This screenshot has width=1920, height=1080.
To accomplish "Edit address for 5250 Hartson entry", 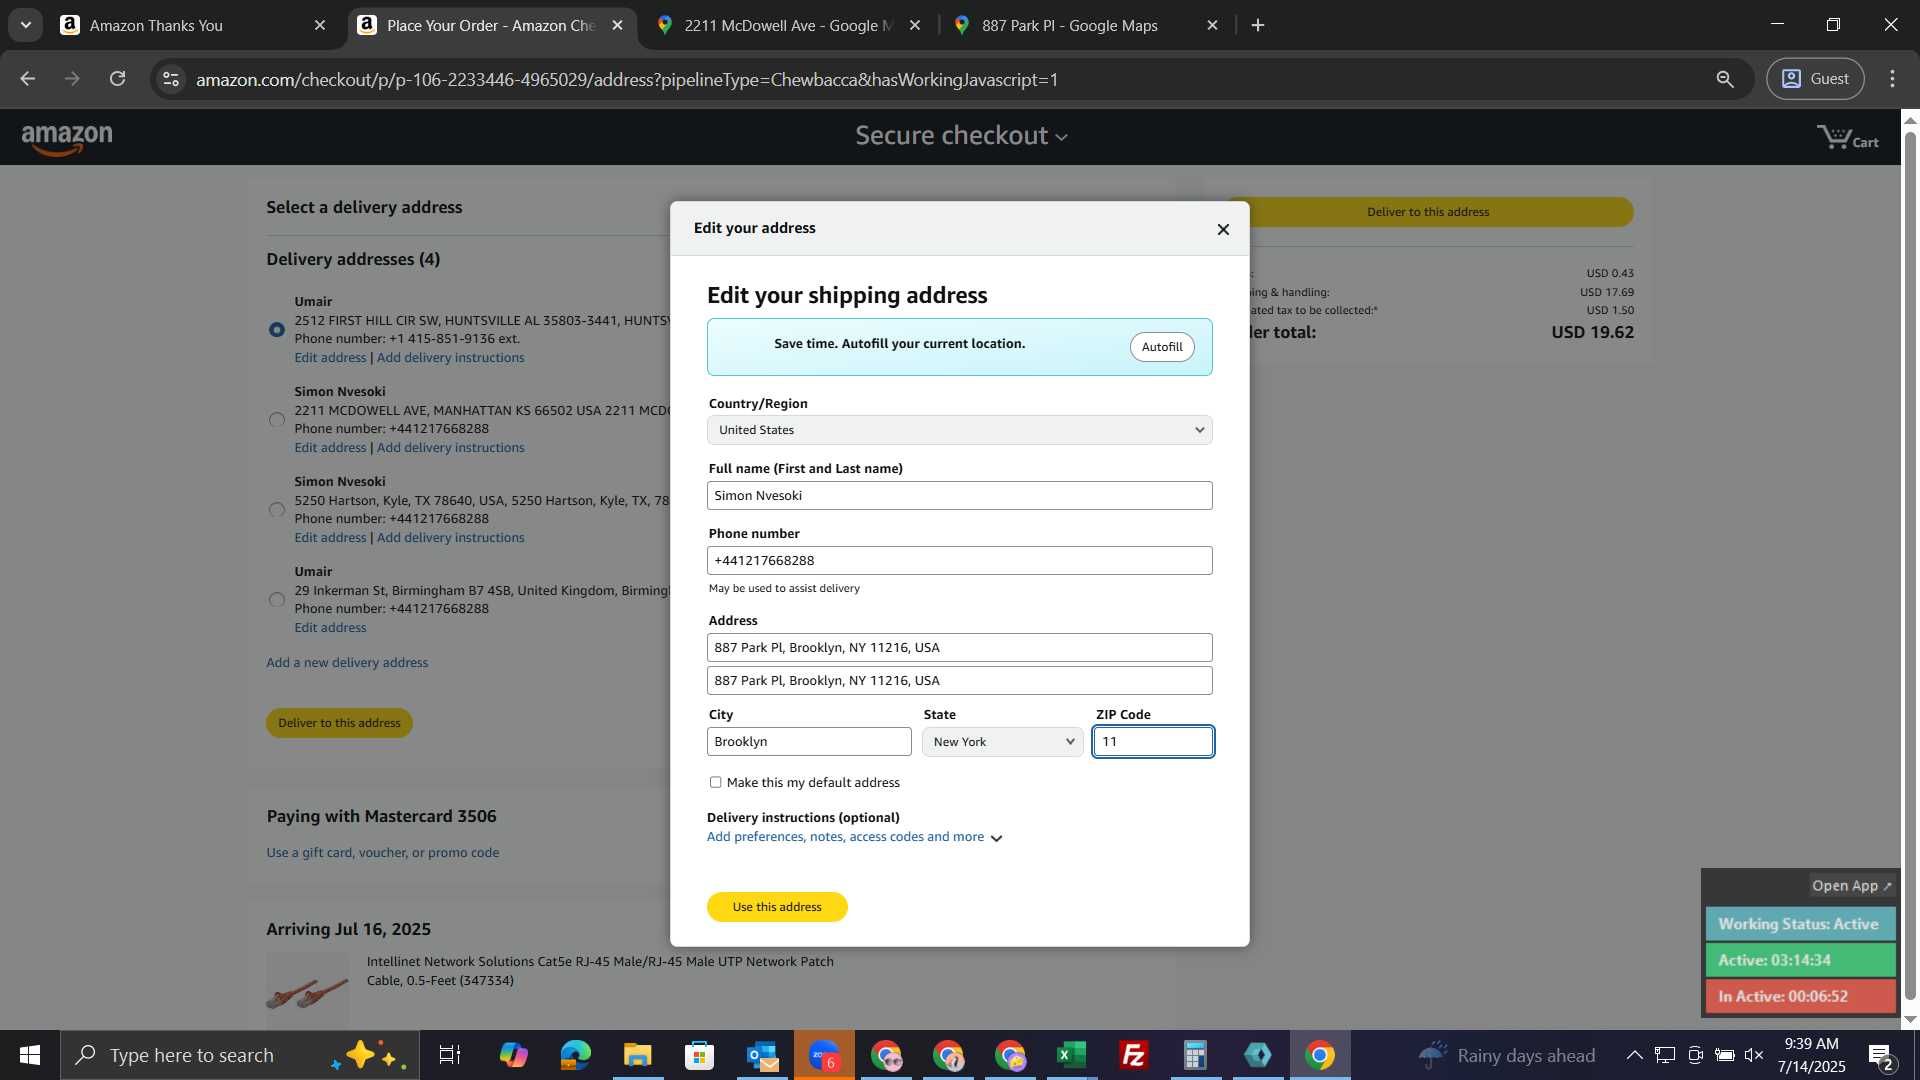I will coord(330,538).
